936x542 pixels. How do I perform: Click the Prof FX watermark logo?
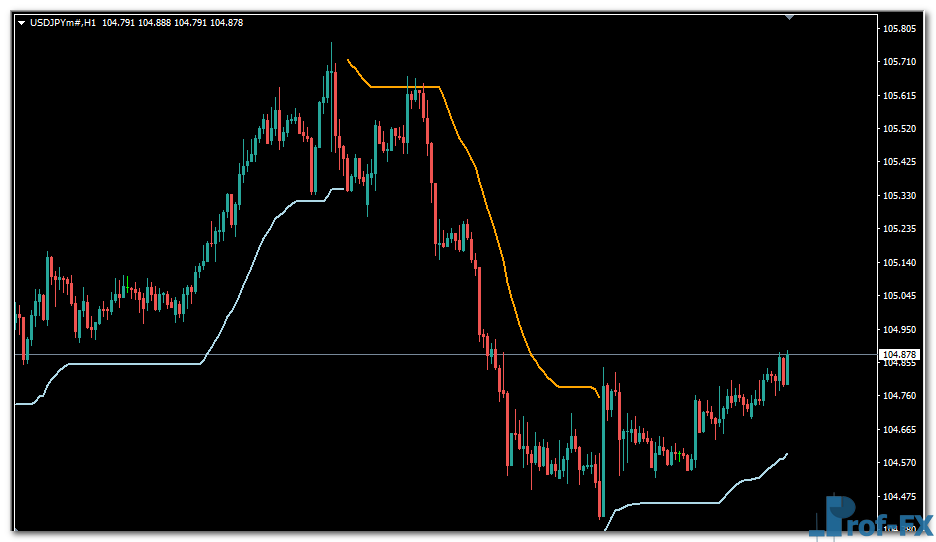coord(870,518)
